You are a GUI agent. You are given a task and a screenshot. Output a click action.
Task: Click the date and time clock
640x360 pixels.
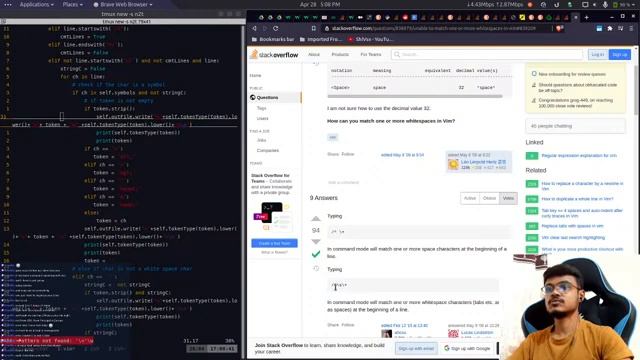click(320, 4)
